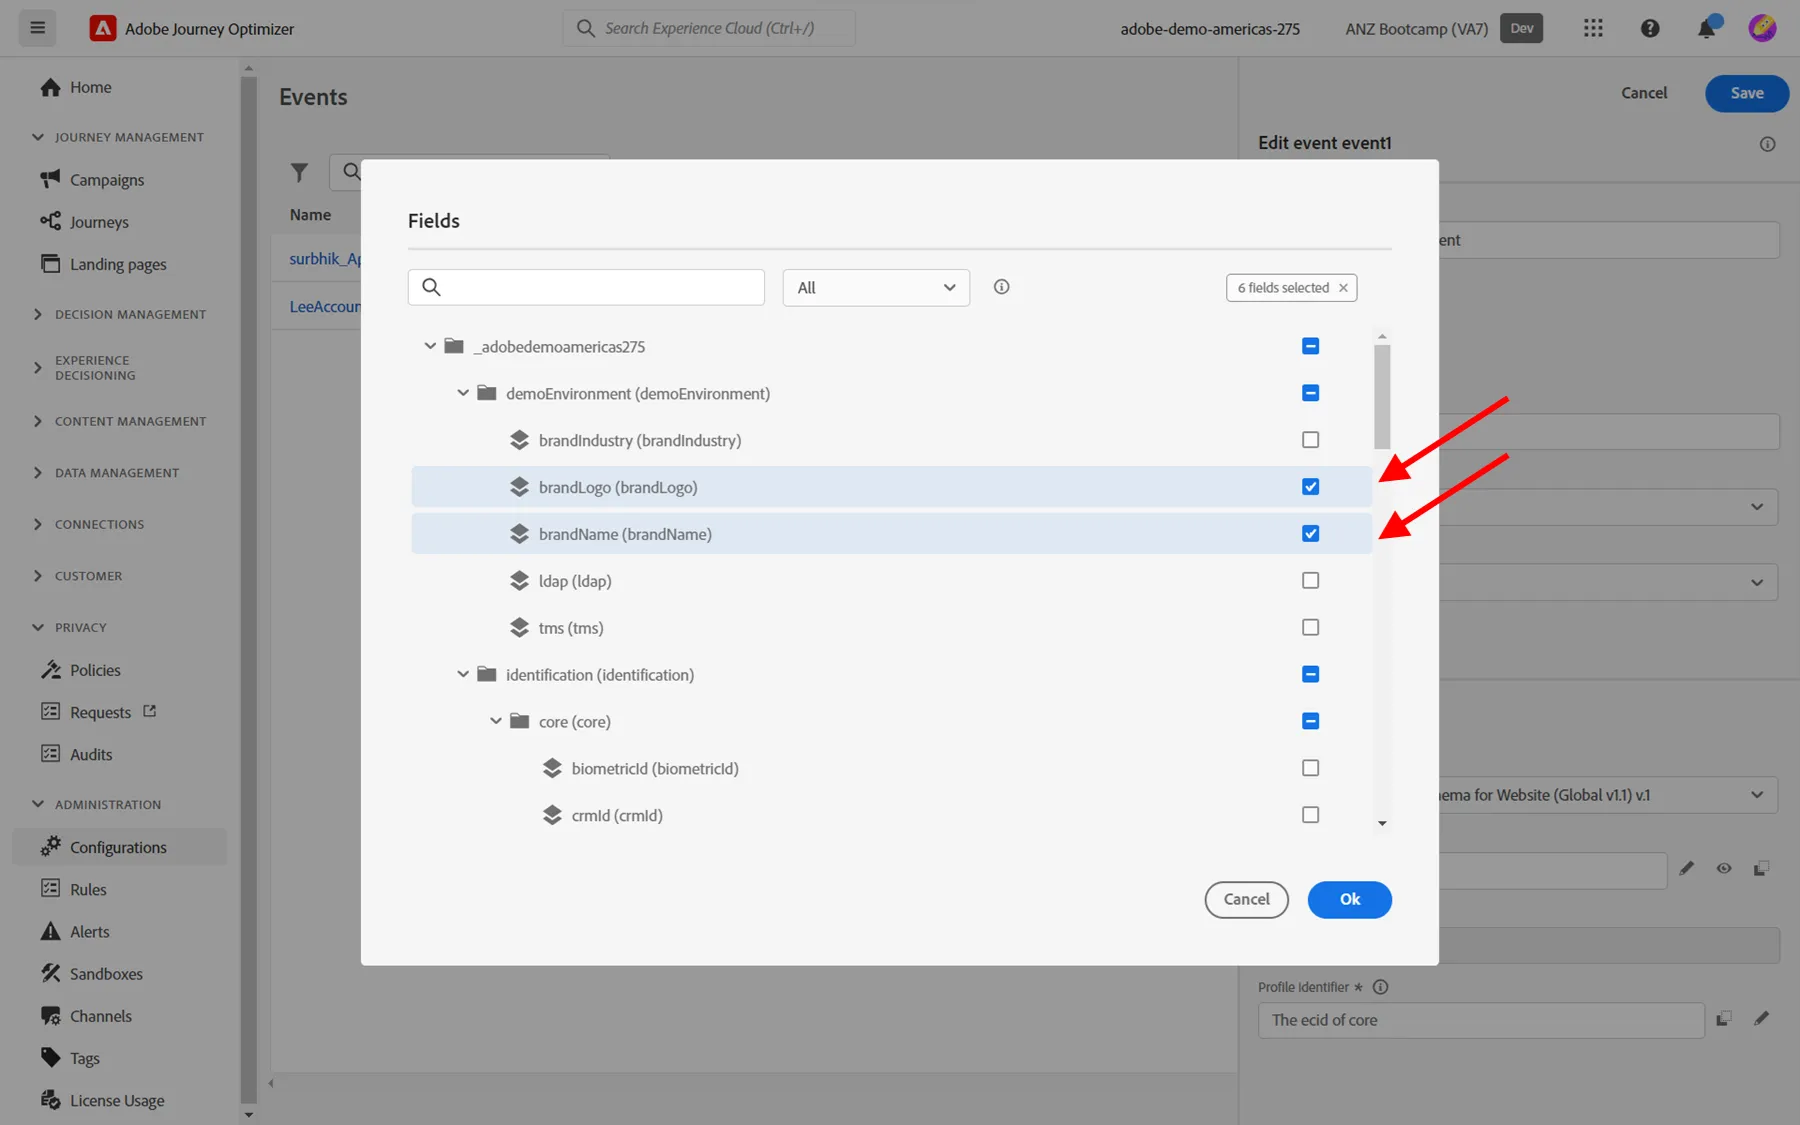Open the user profile avatar

(1762, 28)
